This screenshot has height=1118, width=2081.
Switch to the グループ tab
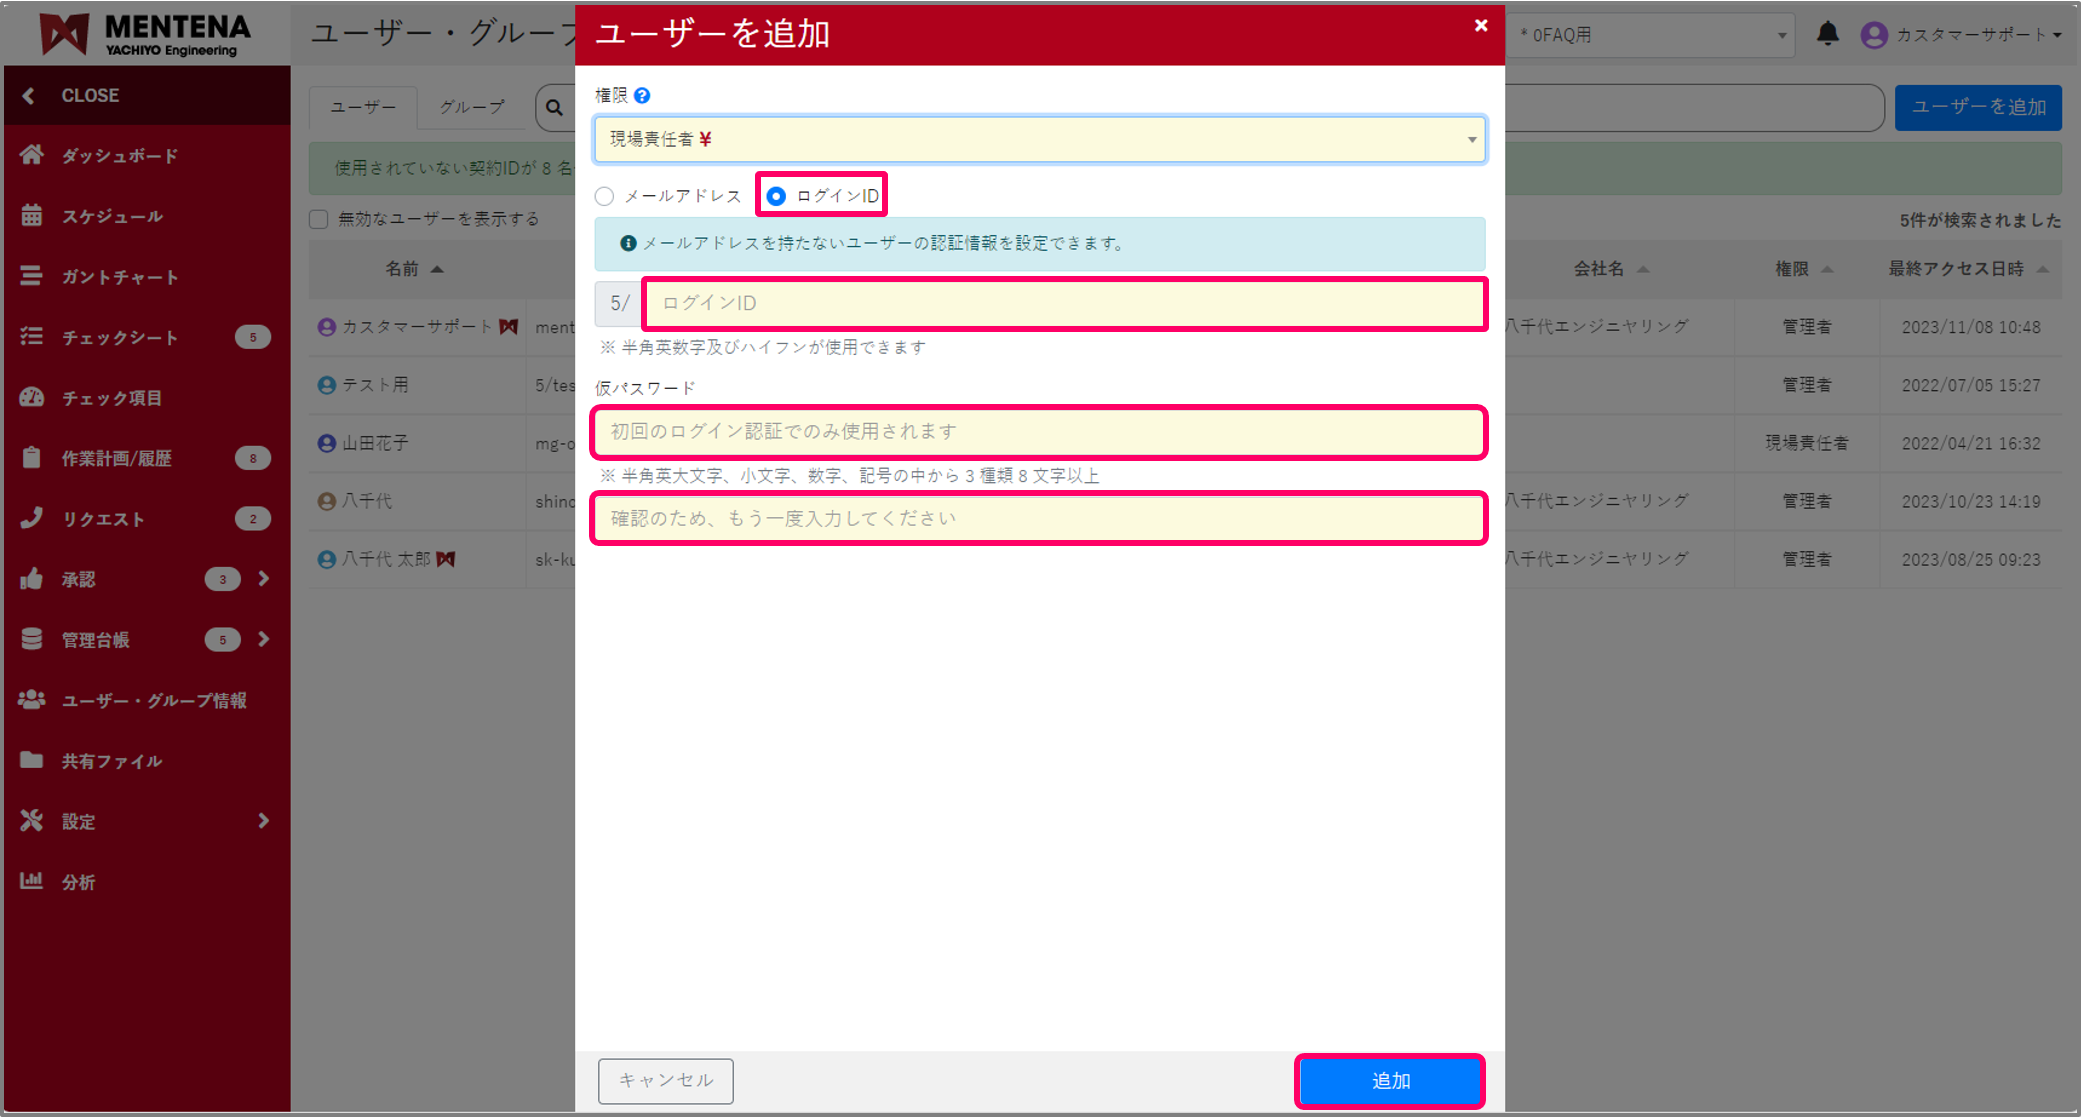click(x=470, y=107)
